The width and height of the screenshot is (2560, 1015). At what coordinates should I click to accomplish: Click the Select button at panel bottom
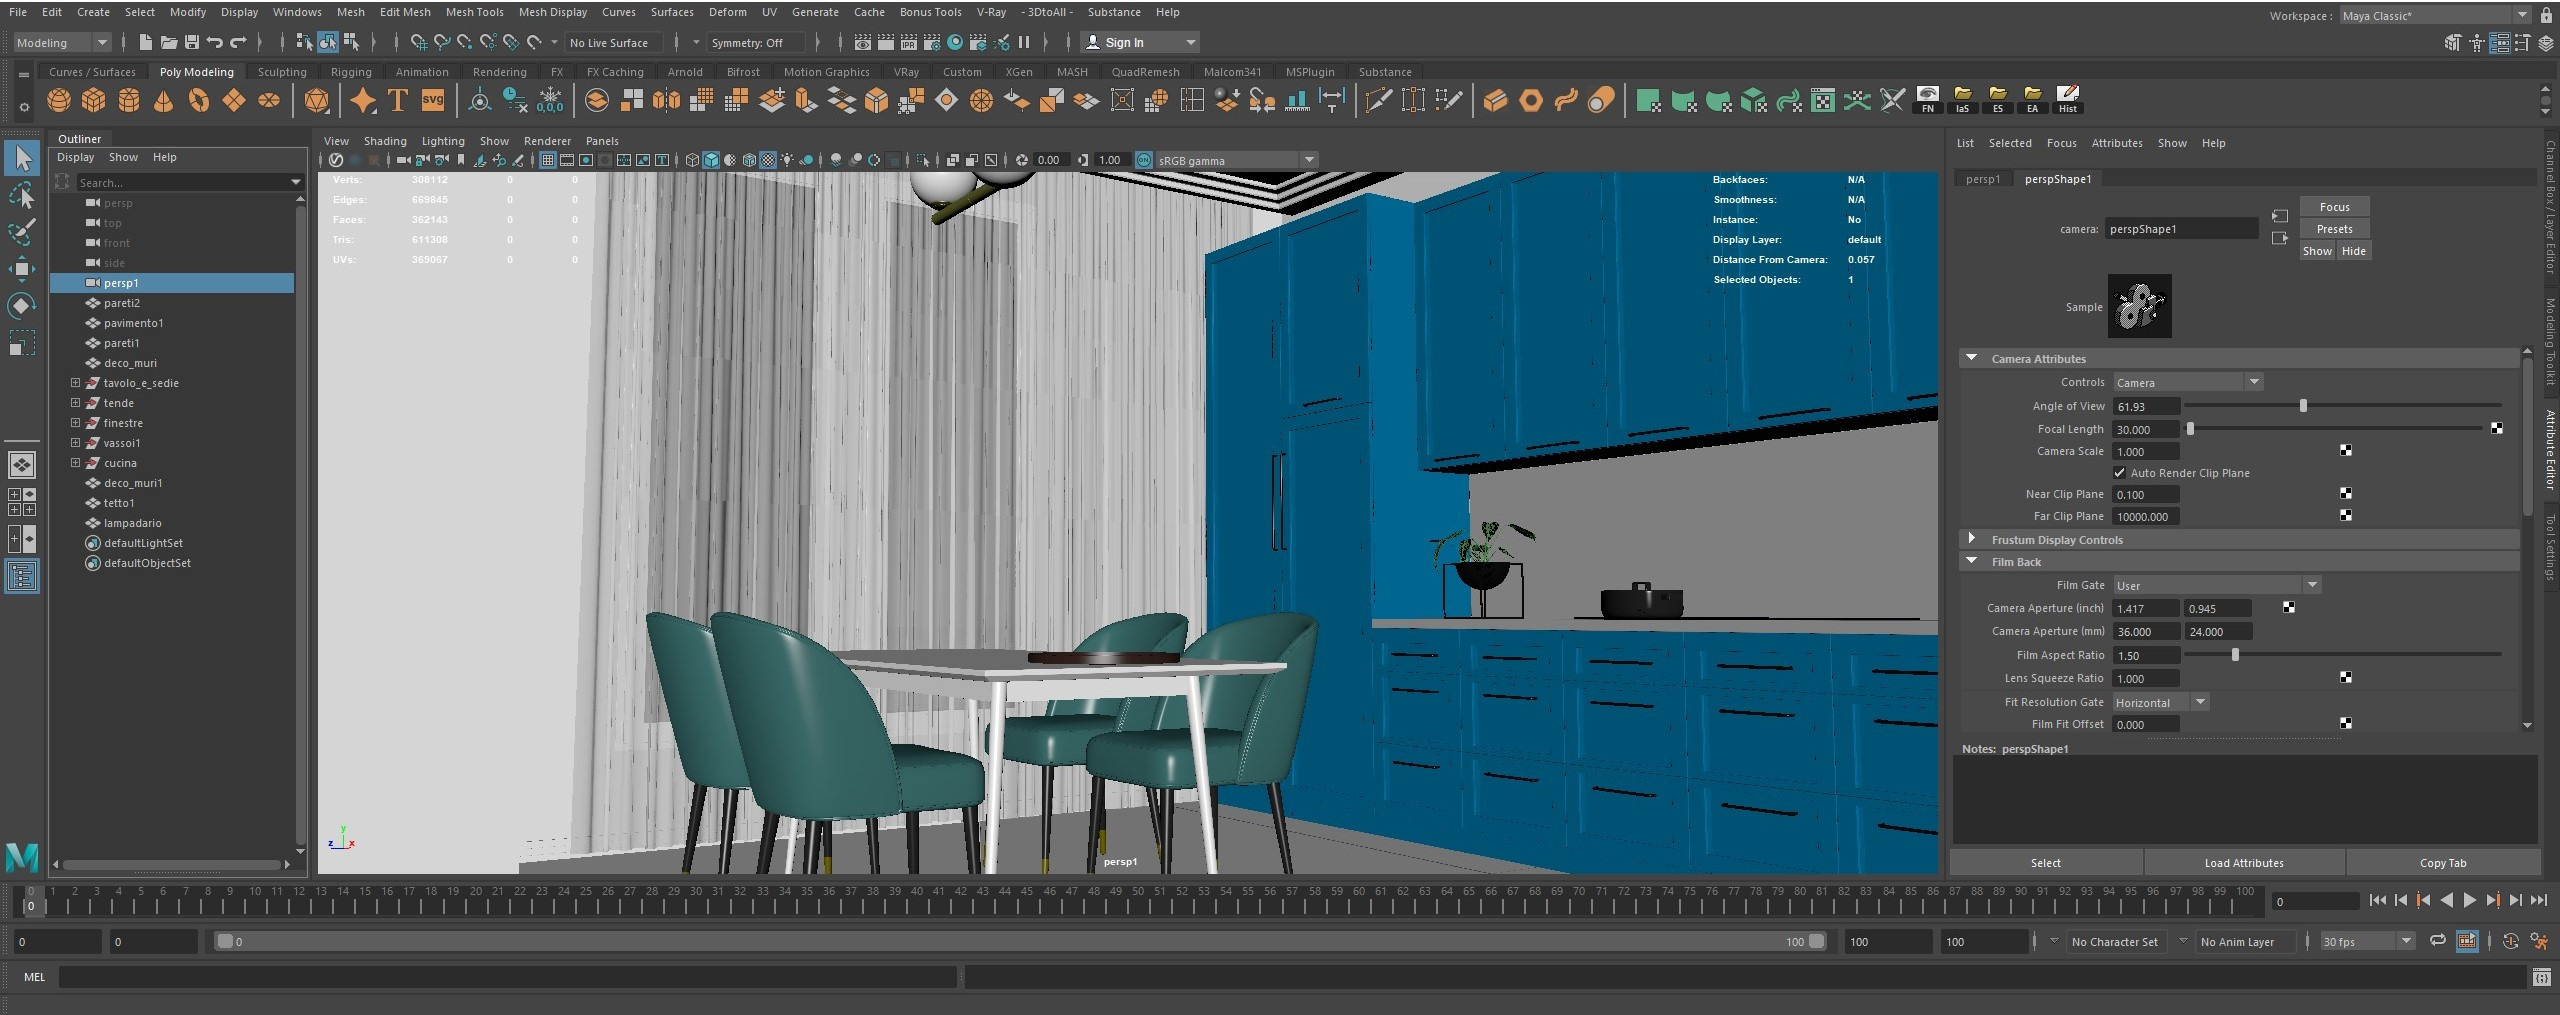pyautogui.click(x=2045, y=863)
